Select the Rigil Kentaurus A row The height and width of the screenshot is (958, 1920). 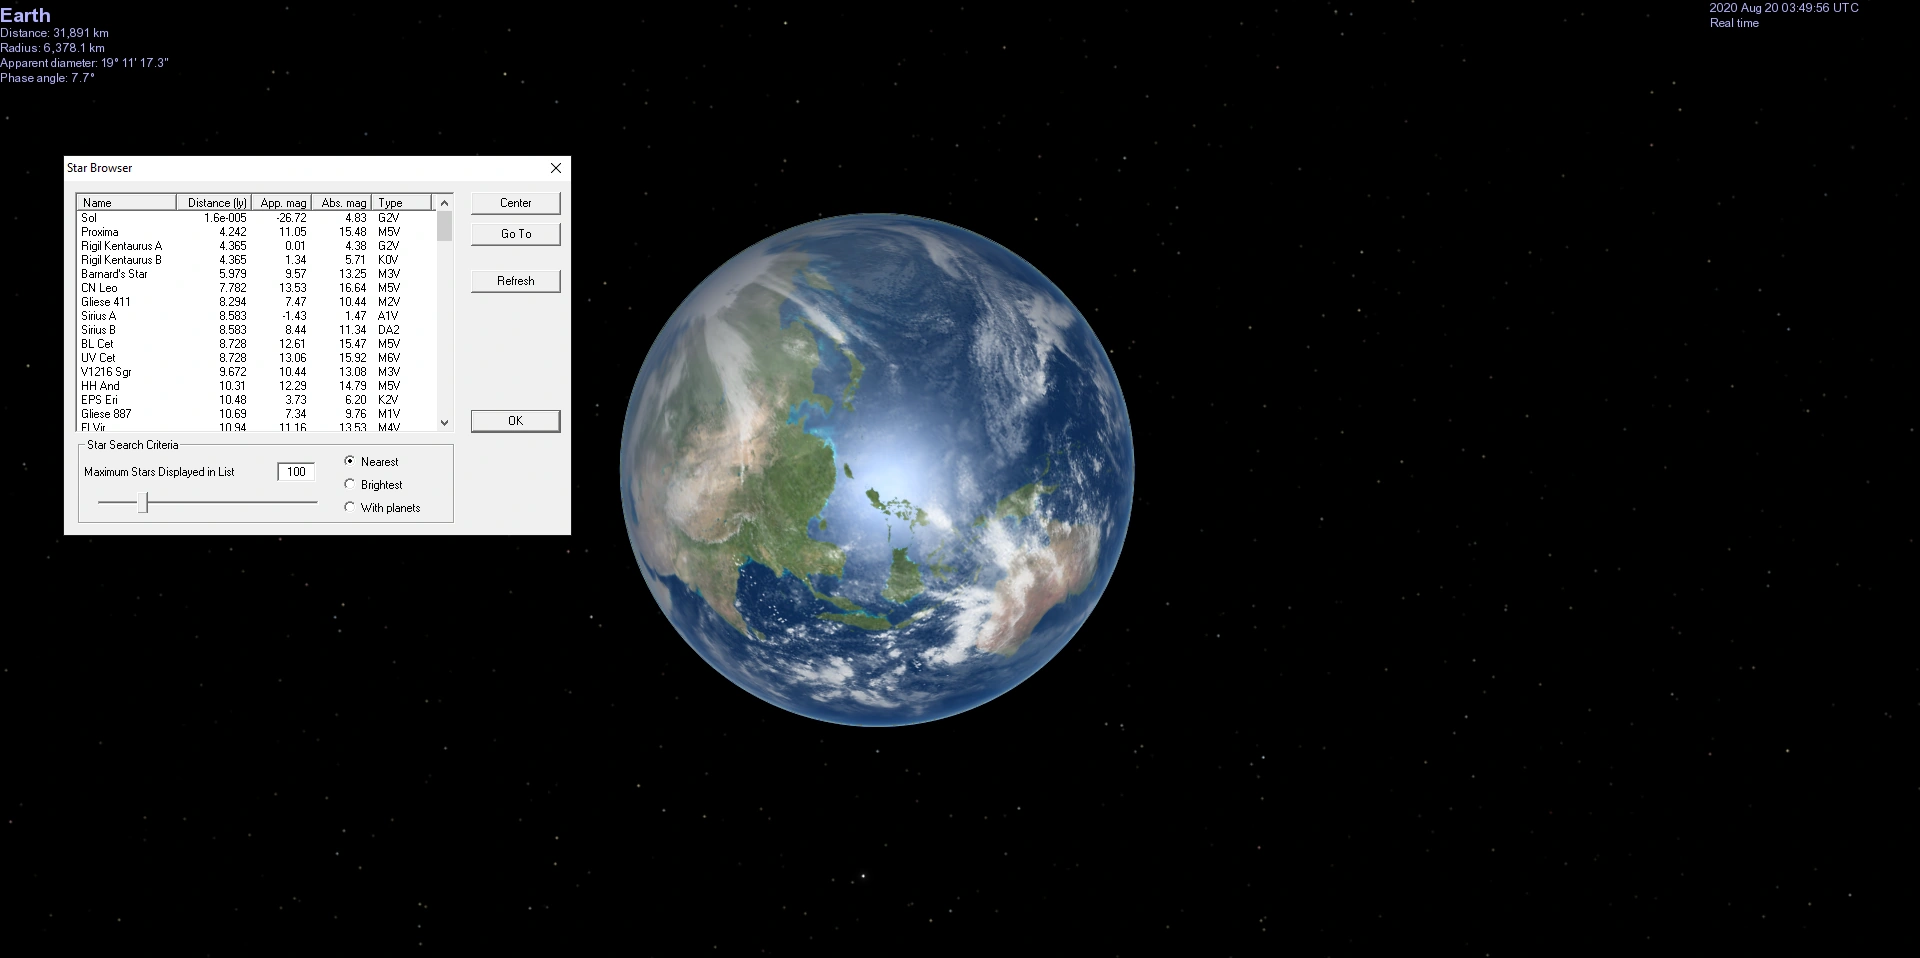pos(256,246)
